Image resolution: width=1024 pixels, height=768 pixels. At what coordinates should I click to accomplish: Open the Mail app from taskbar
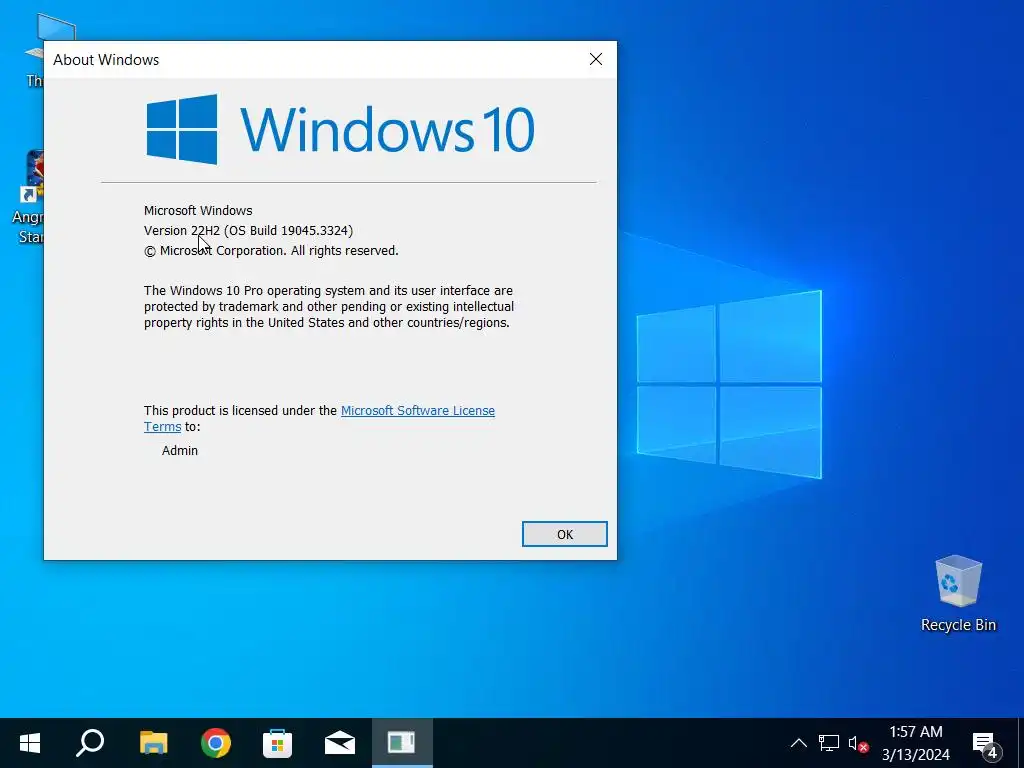coord(340,743)
